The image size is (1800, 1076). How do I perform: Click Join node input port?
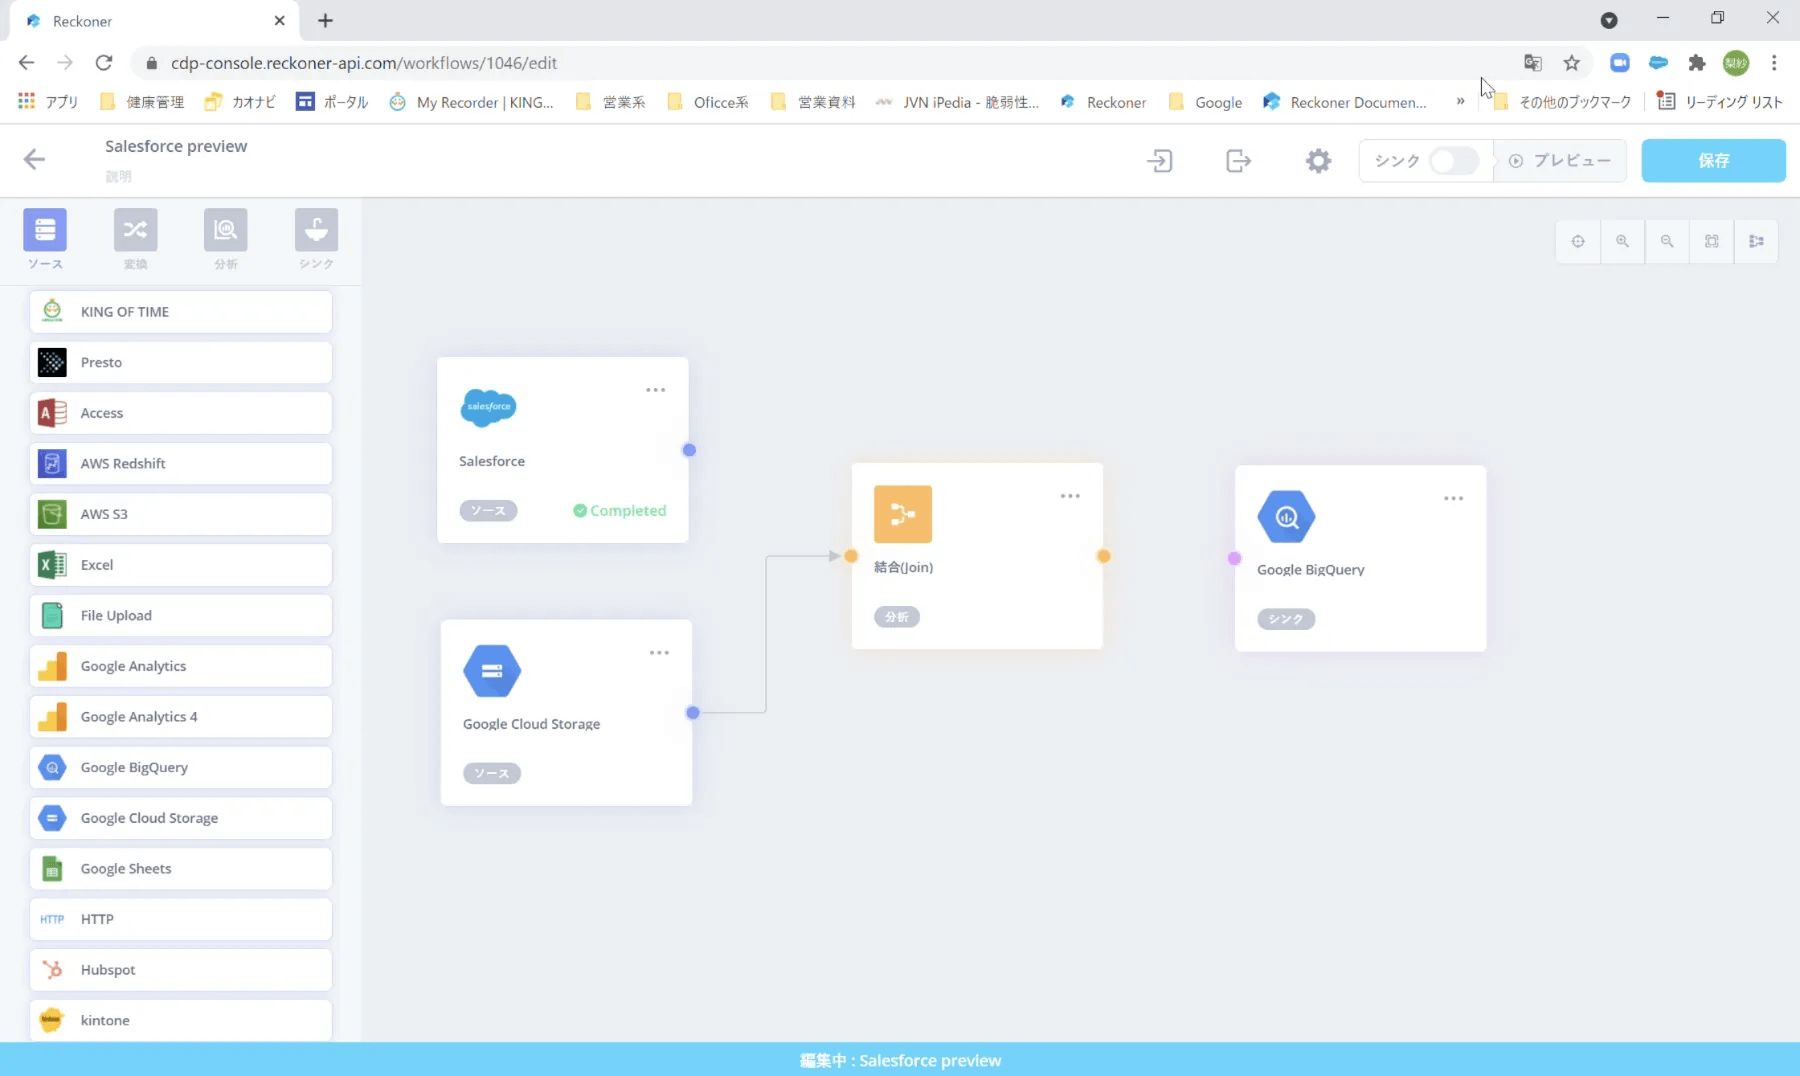click(851, 556)
